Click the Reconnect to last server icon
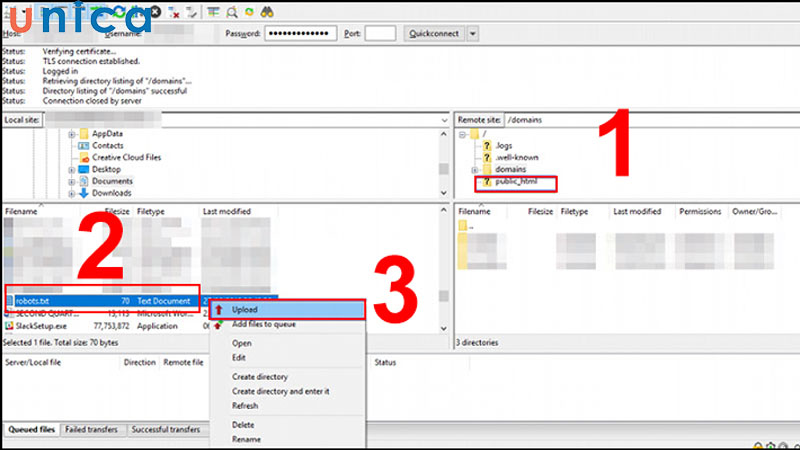The width and height of the screenshot is (800, 450). coord(191,12)
